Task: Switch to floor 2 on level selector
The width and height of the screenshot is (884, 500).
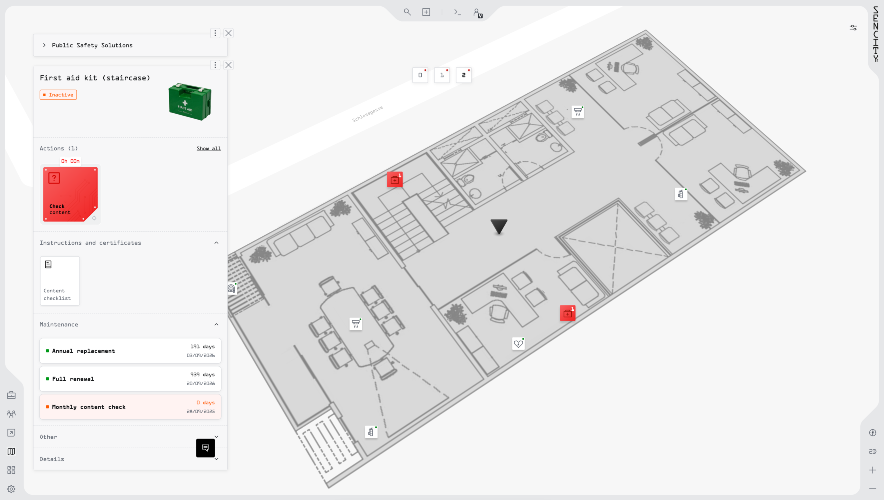Action: coord(464,75)
